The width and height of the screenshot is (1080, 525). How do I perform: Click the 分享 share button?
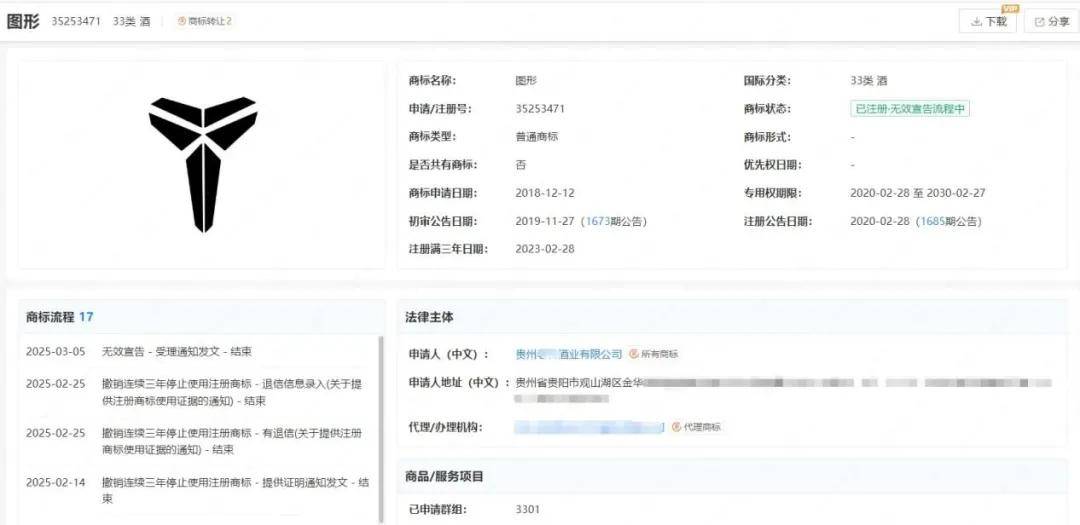1051,21
